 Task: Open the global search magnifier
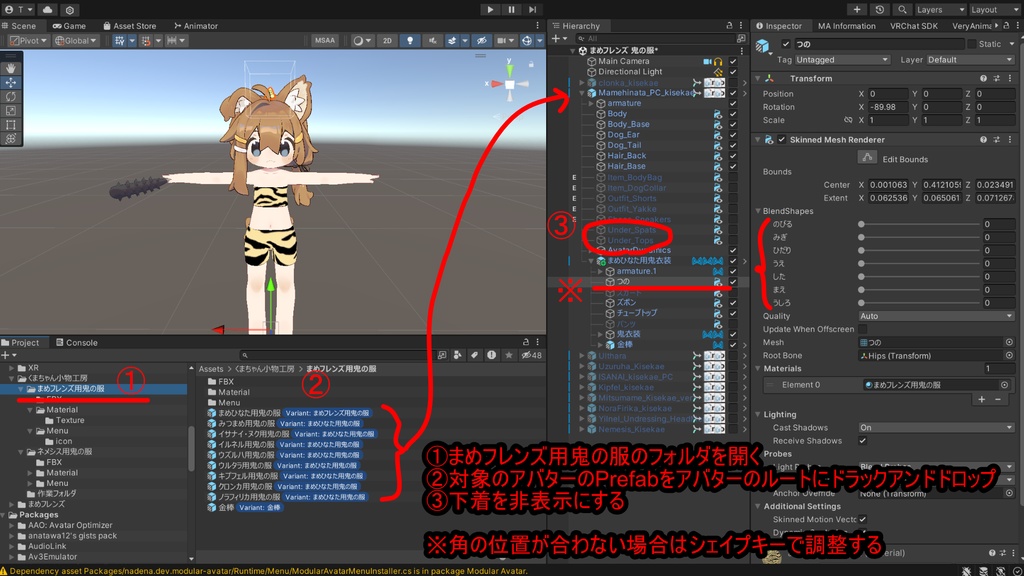pyautogui.click(x=902, y=10)
